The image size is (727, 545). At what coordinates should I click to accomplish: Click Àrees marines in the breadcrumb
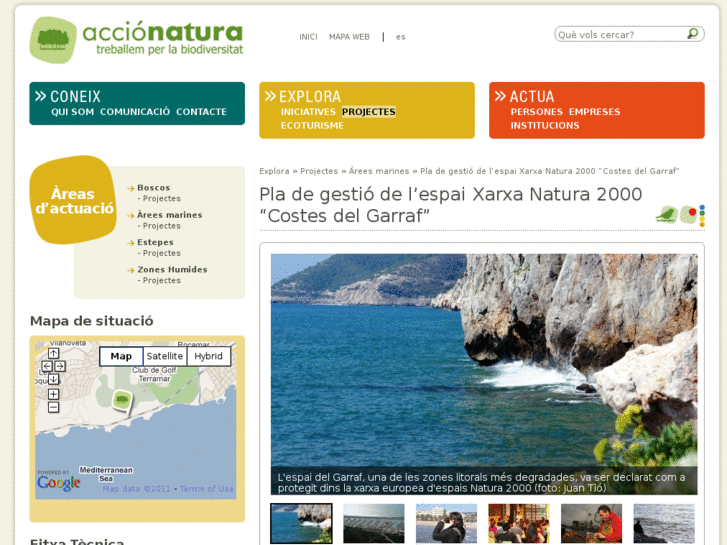(379, 171)
